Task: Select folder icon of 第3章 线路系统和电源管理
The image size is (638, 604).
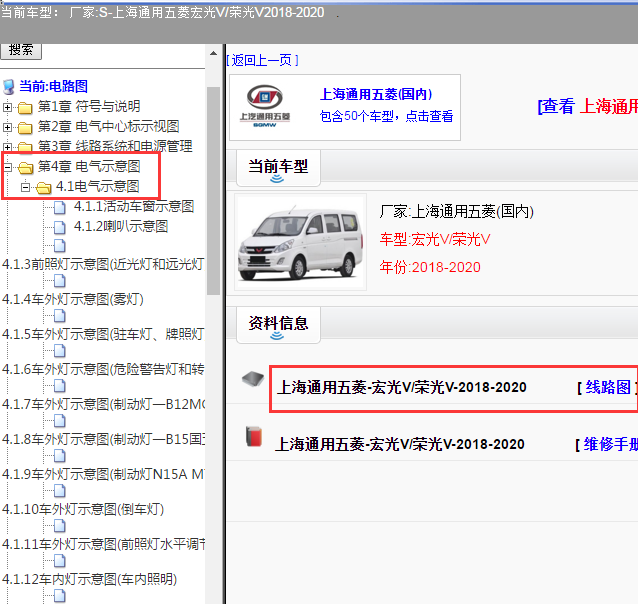Action: [25, 147]
